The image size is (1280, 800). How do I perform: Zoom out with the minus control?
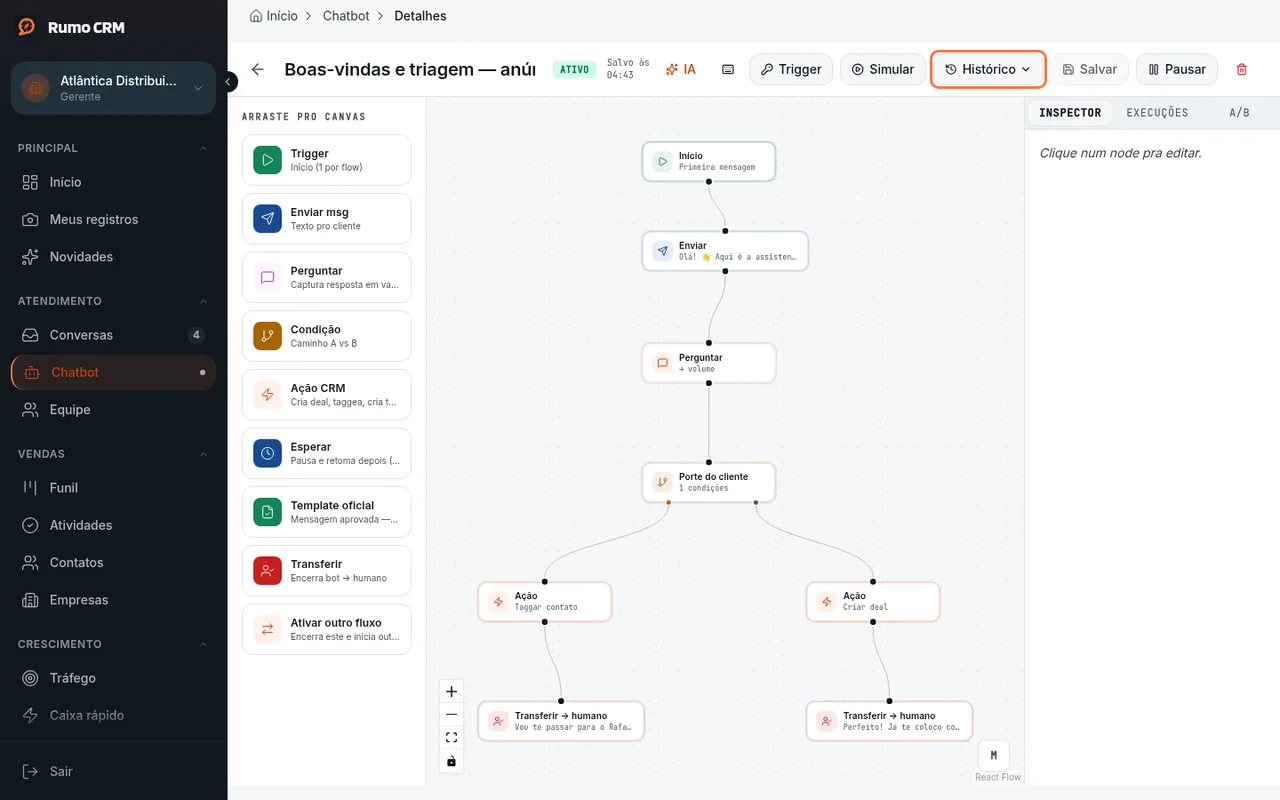(451, 714)
